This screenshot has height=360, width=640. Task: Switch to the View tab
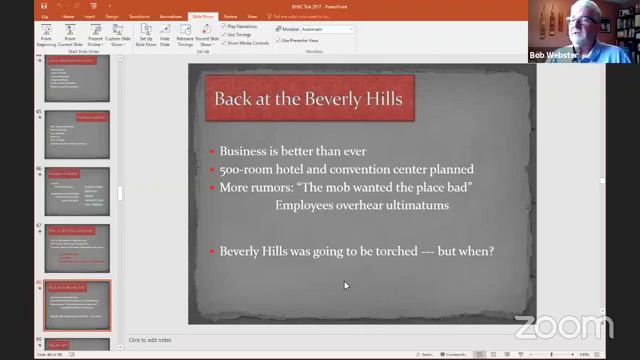click(x=252, y=17)
